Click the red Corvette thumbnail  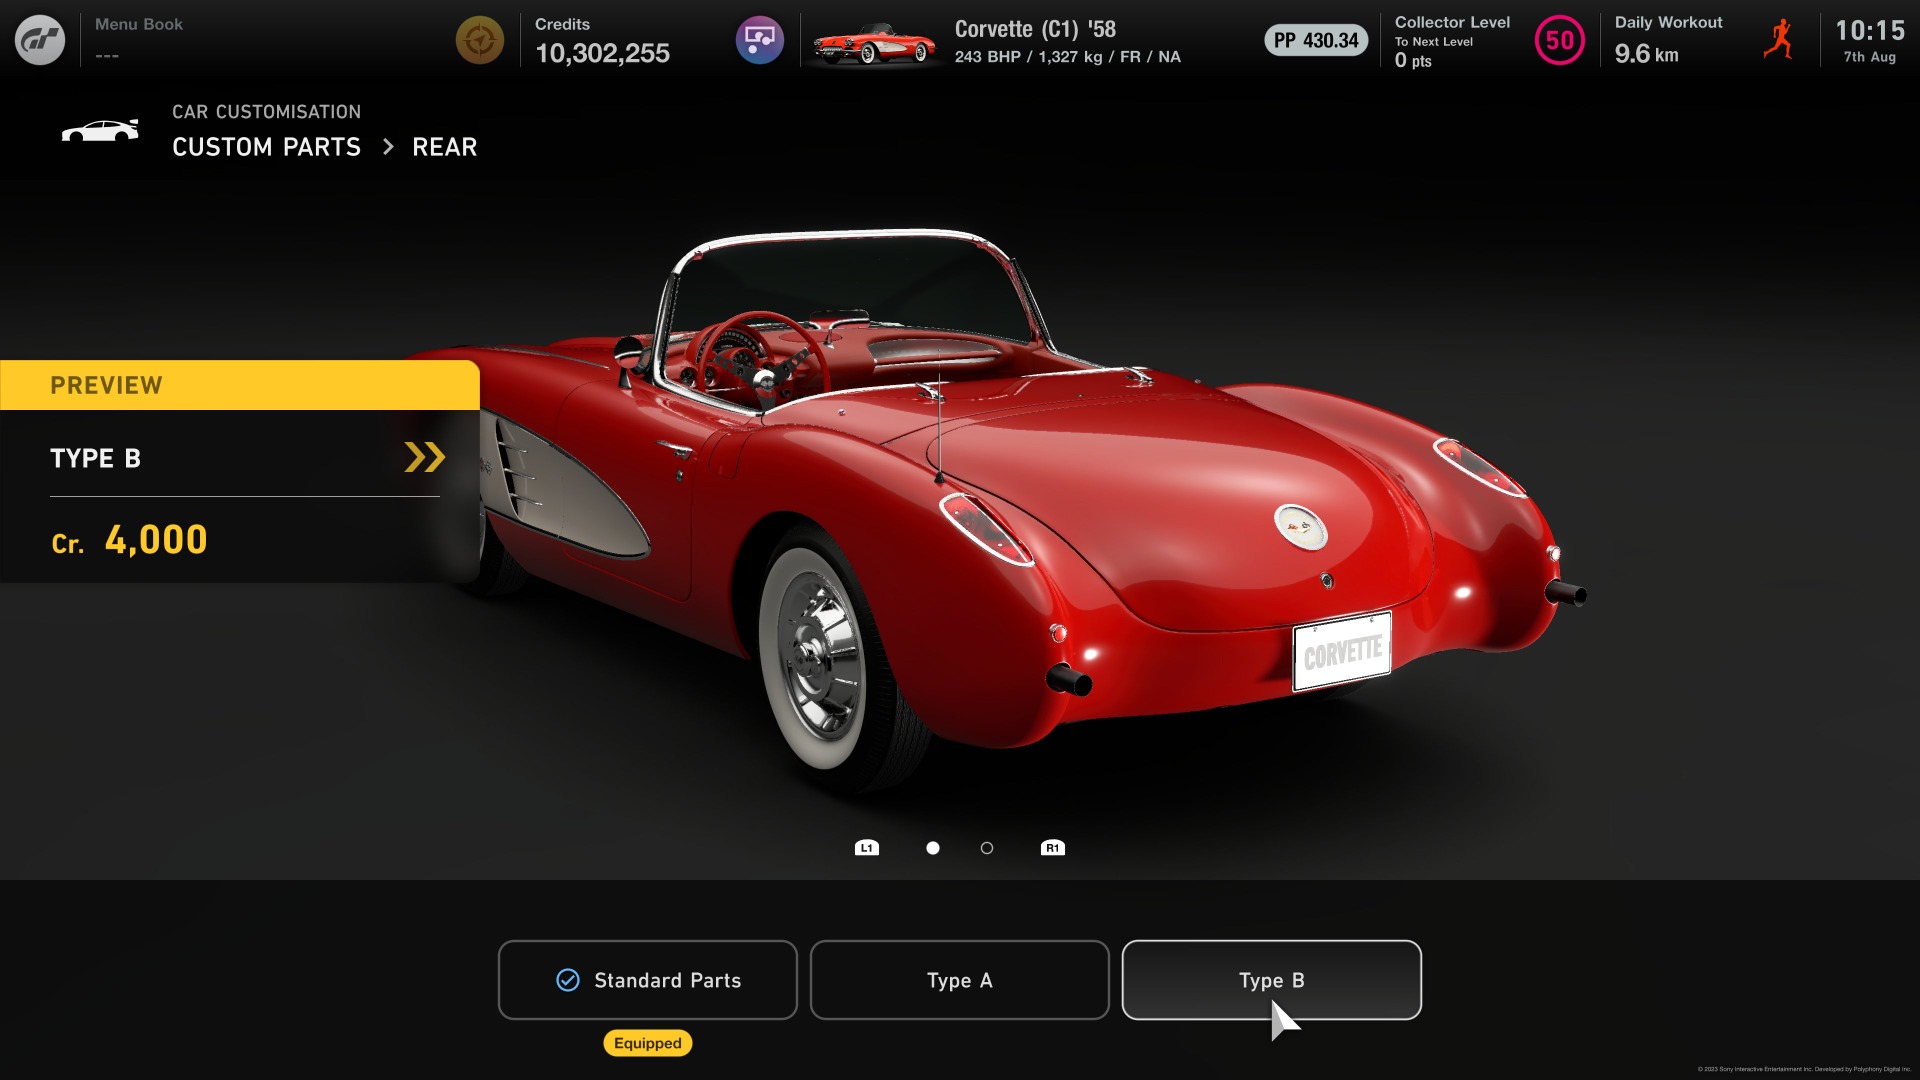[875, 42]
